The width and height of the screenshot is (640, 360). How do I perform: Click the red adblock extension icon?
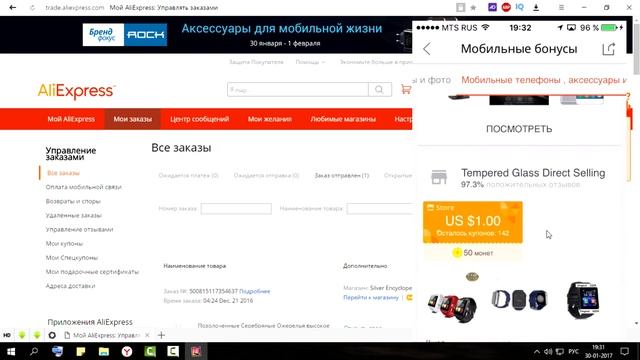pos(506,7)
